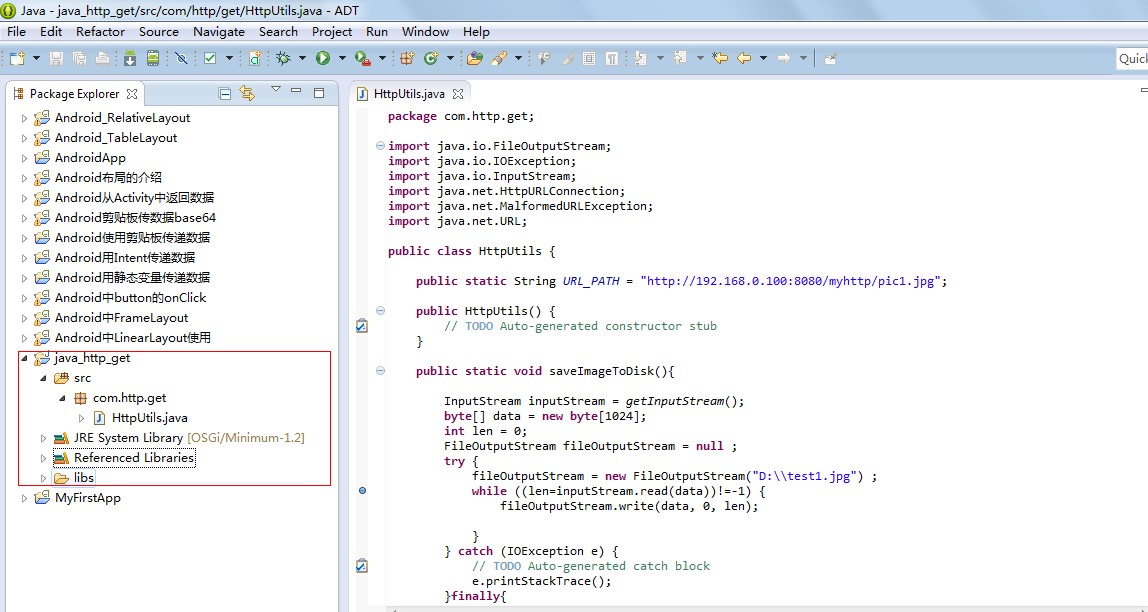Open the New Java Class dropdown arrow
The image size is (1148, 612).
[450, 59]
